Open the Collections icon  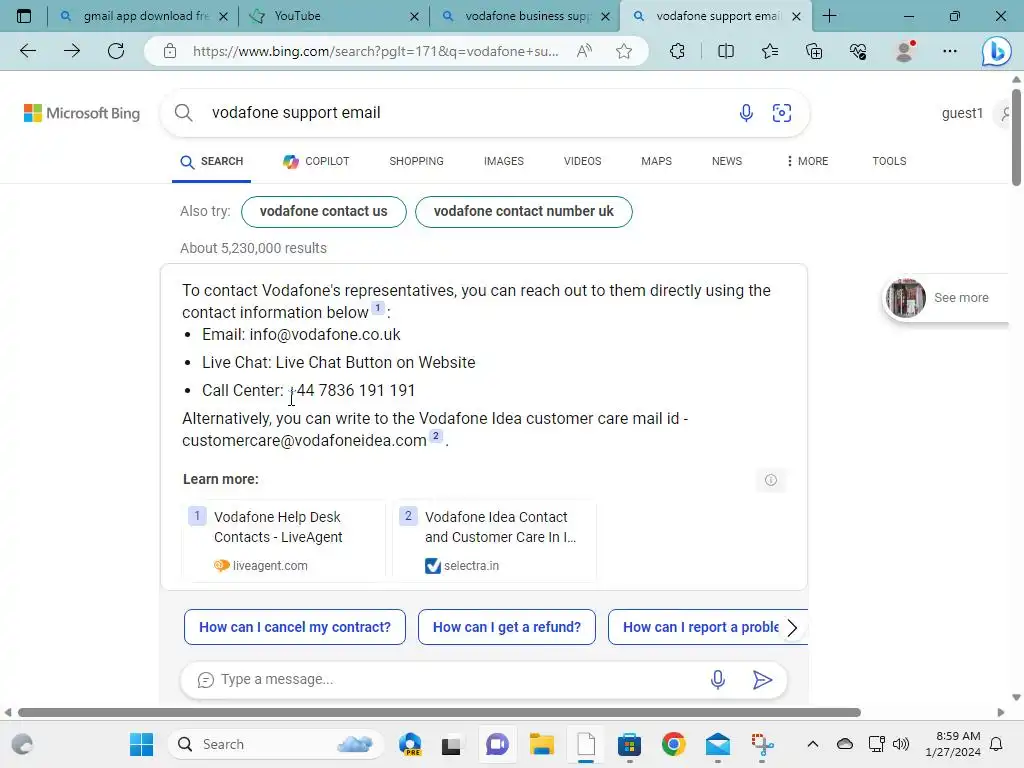[x=814, y=51]
